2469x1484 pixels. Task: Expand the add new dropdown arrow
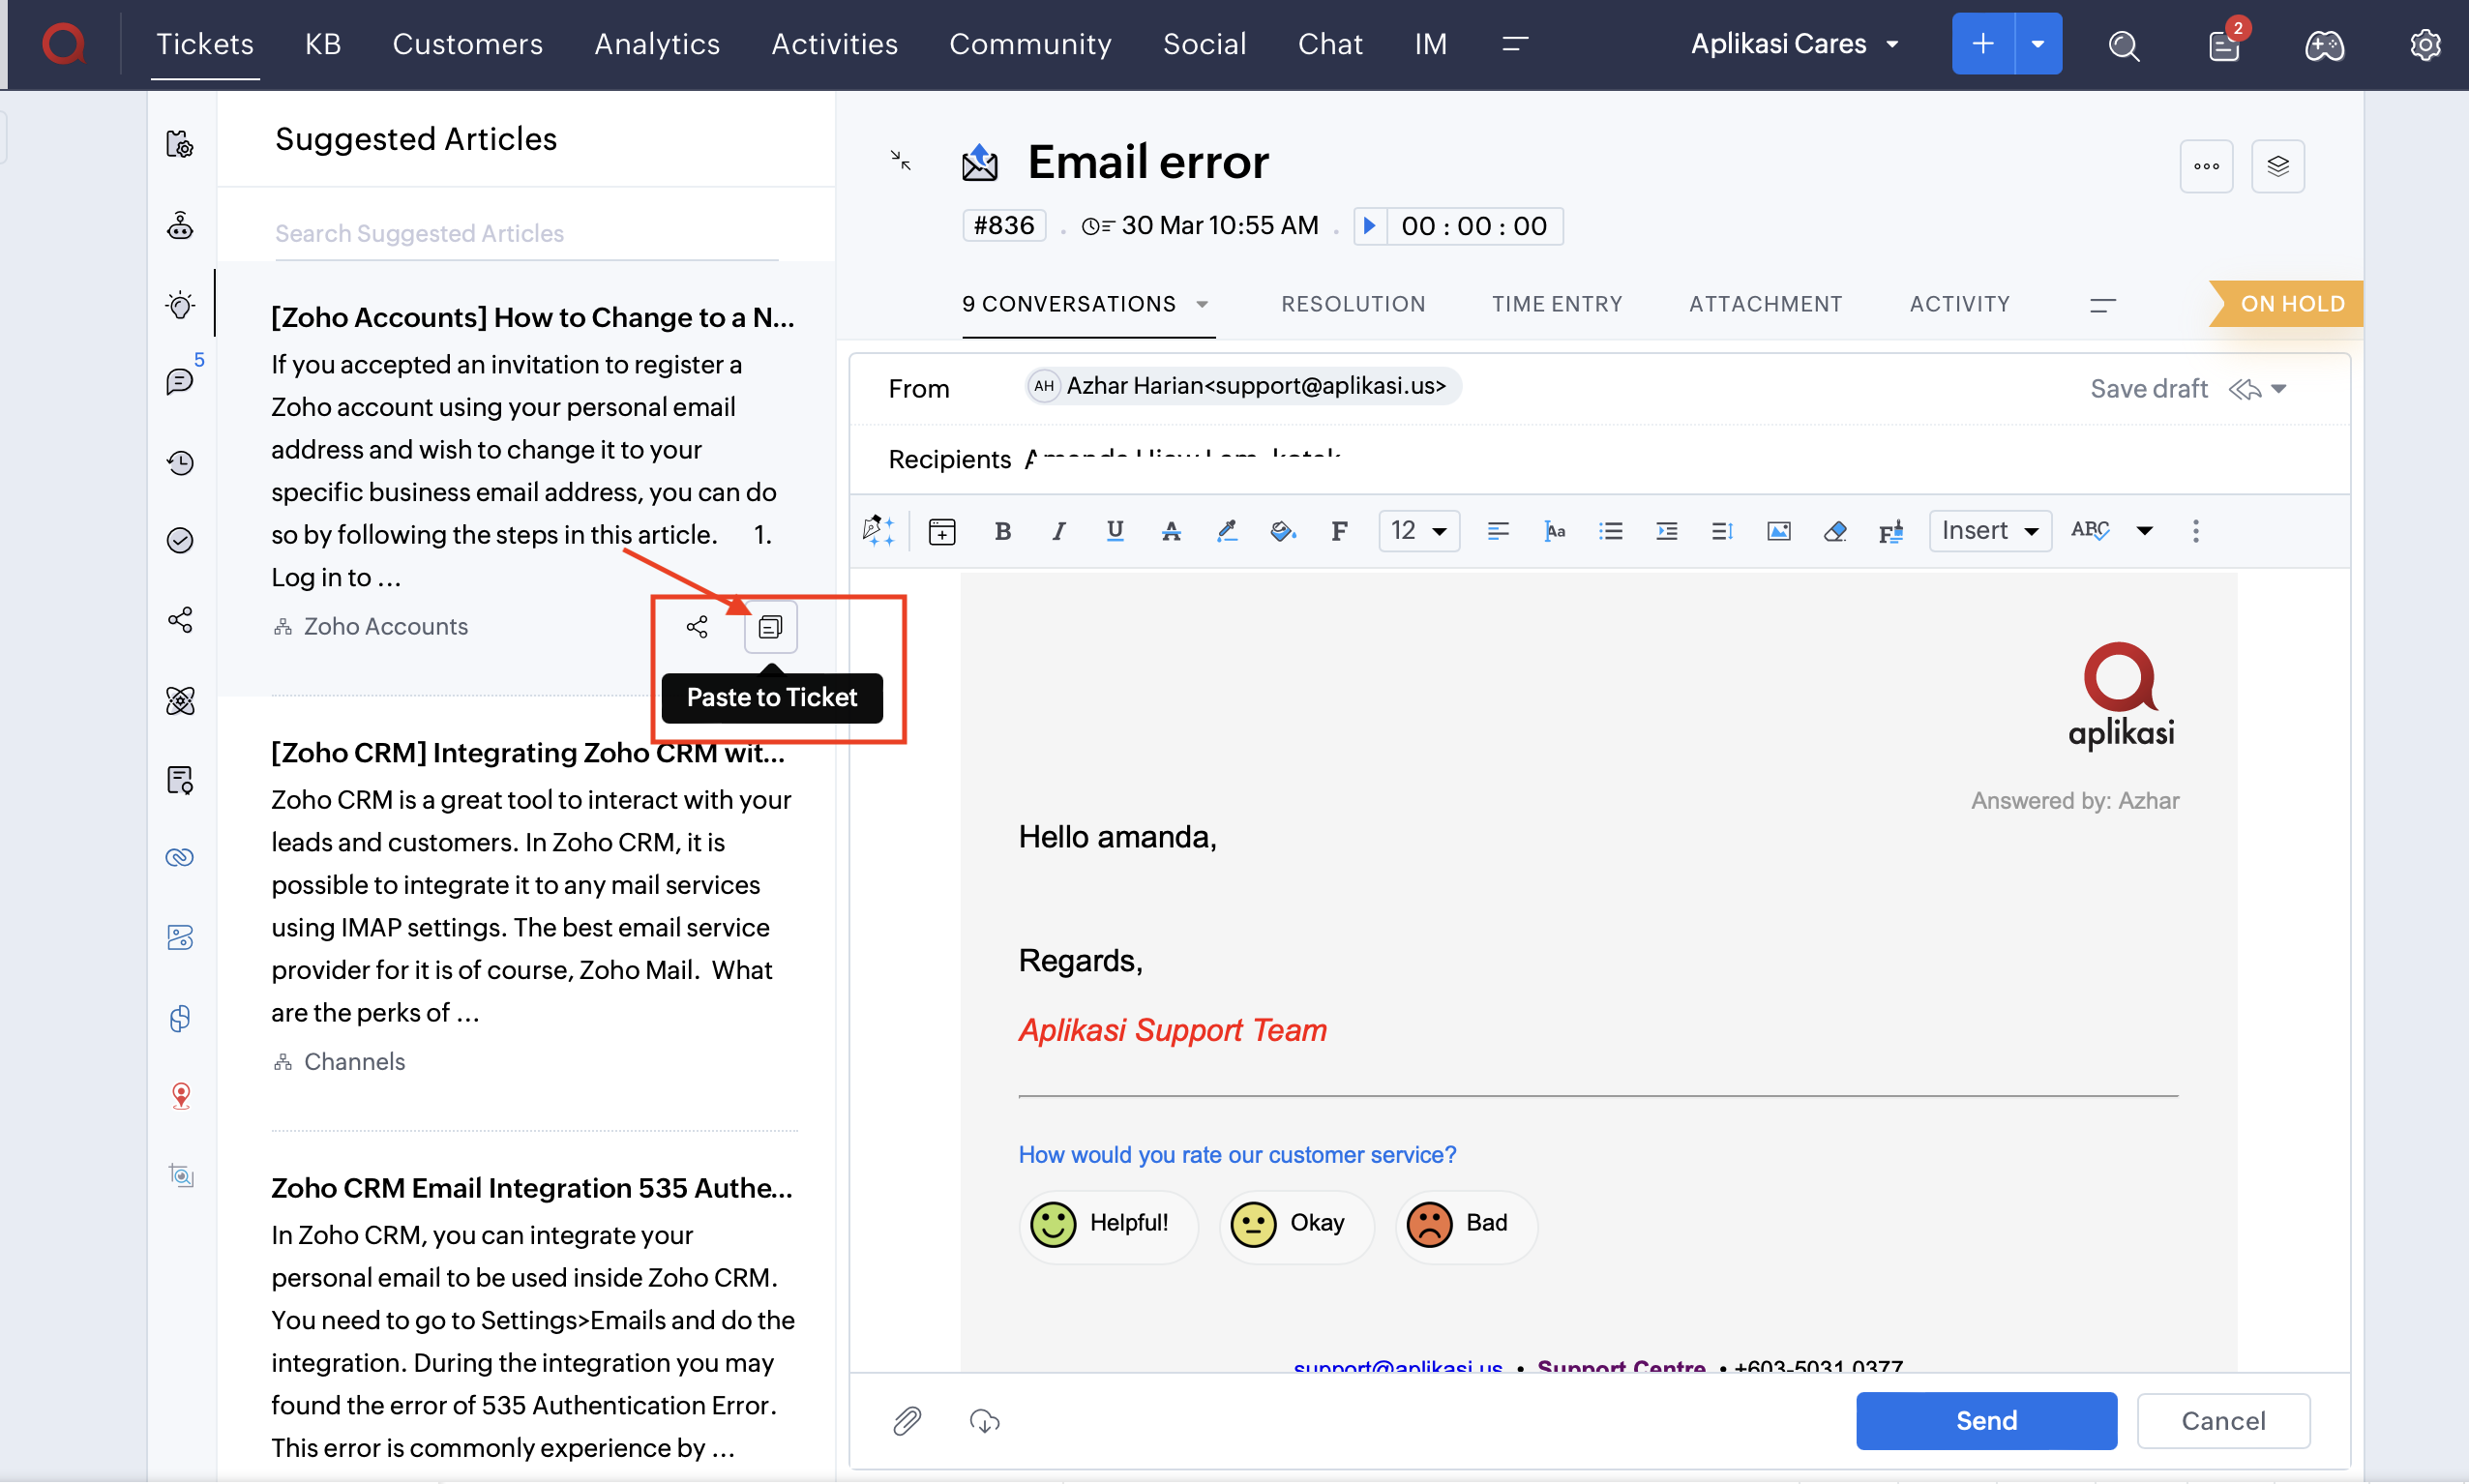click(2037, 44)
